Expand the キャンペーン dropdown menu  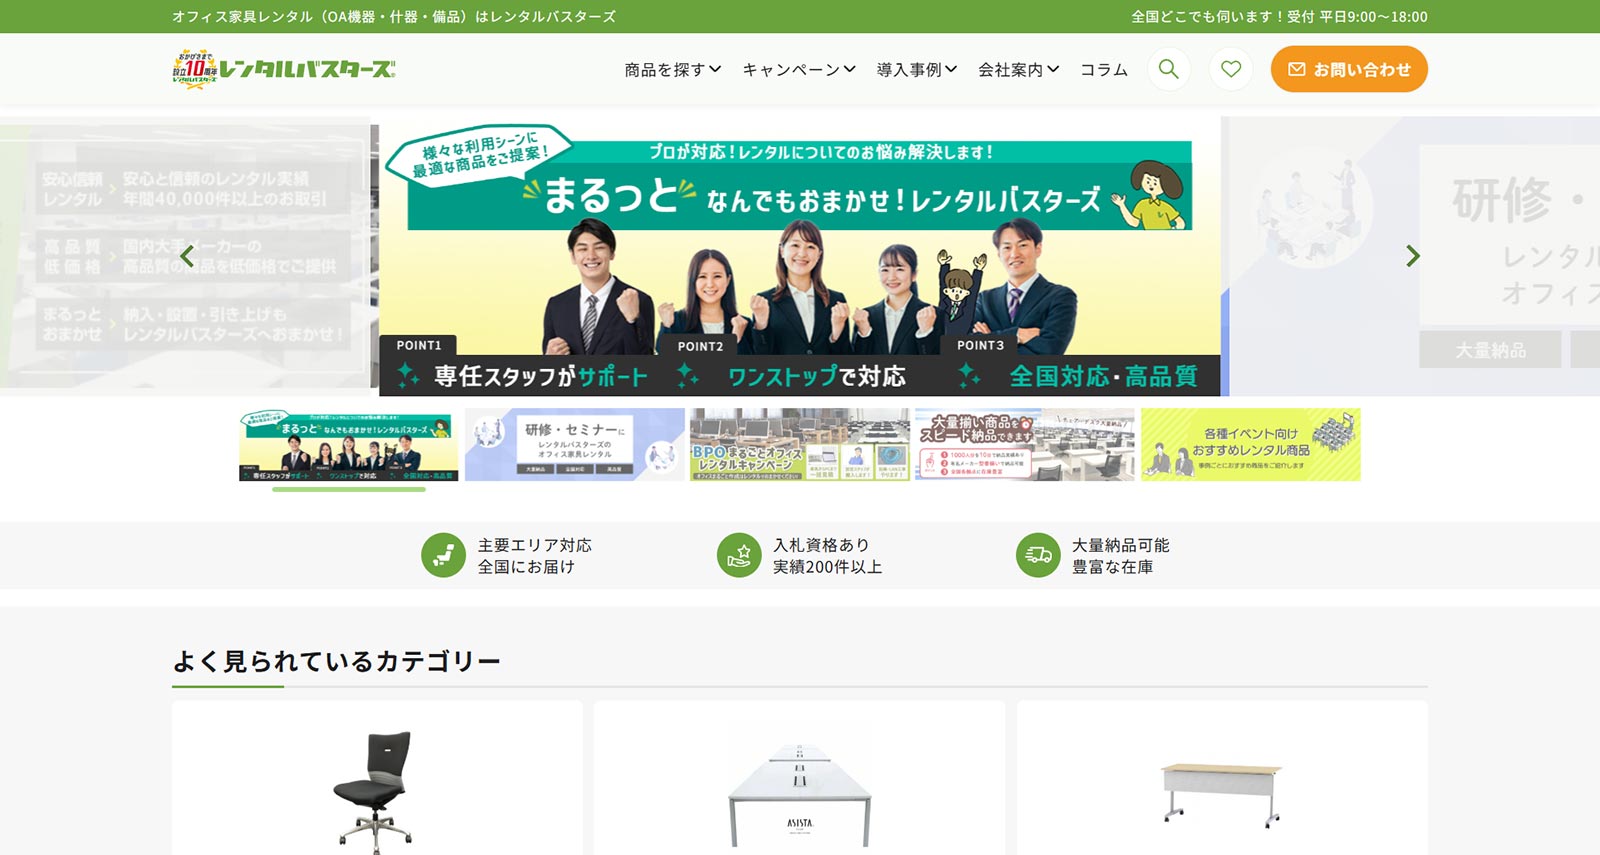click(798, 70)
